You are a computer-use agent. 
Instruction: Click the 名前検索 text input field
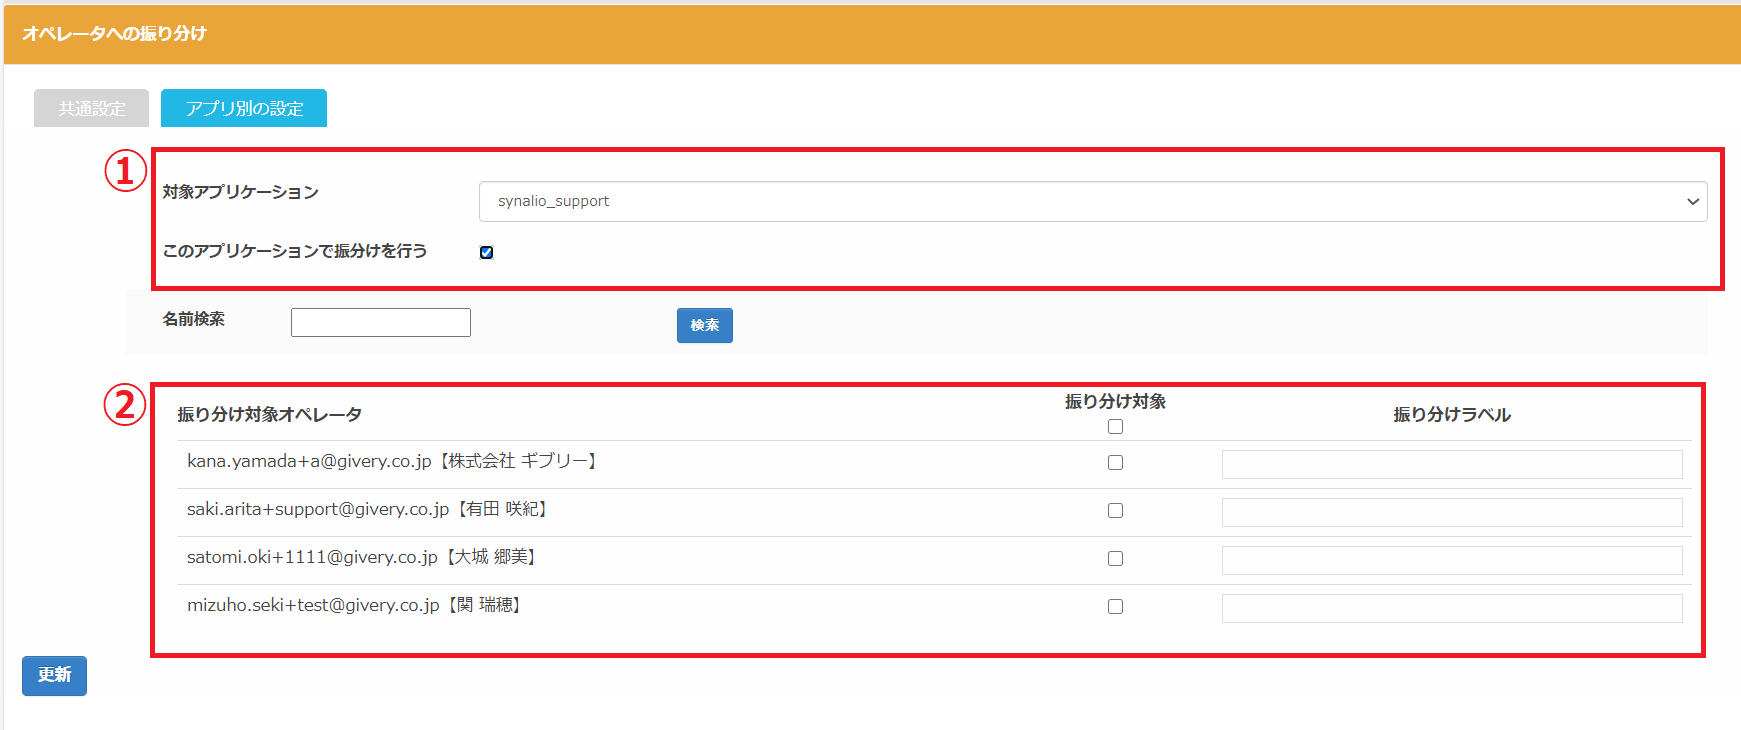click(380, 322)
